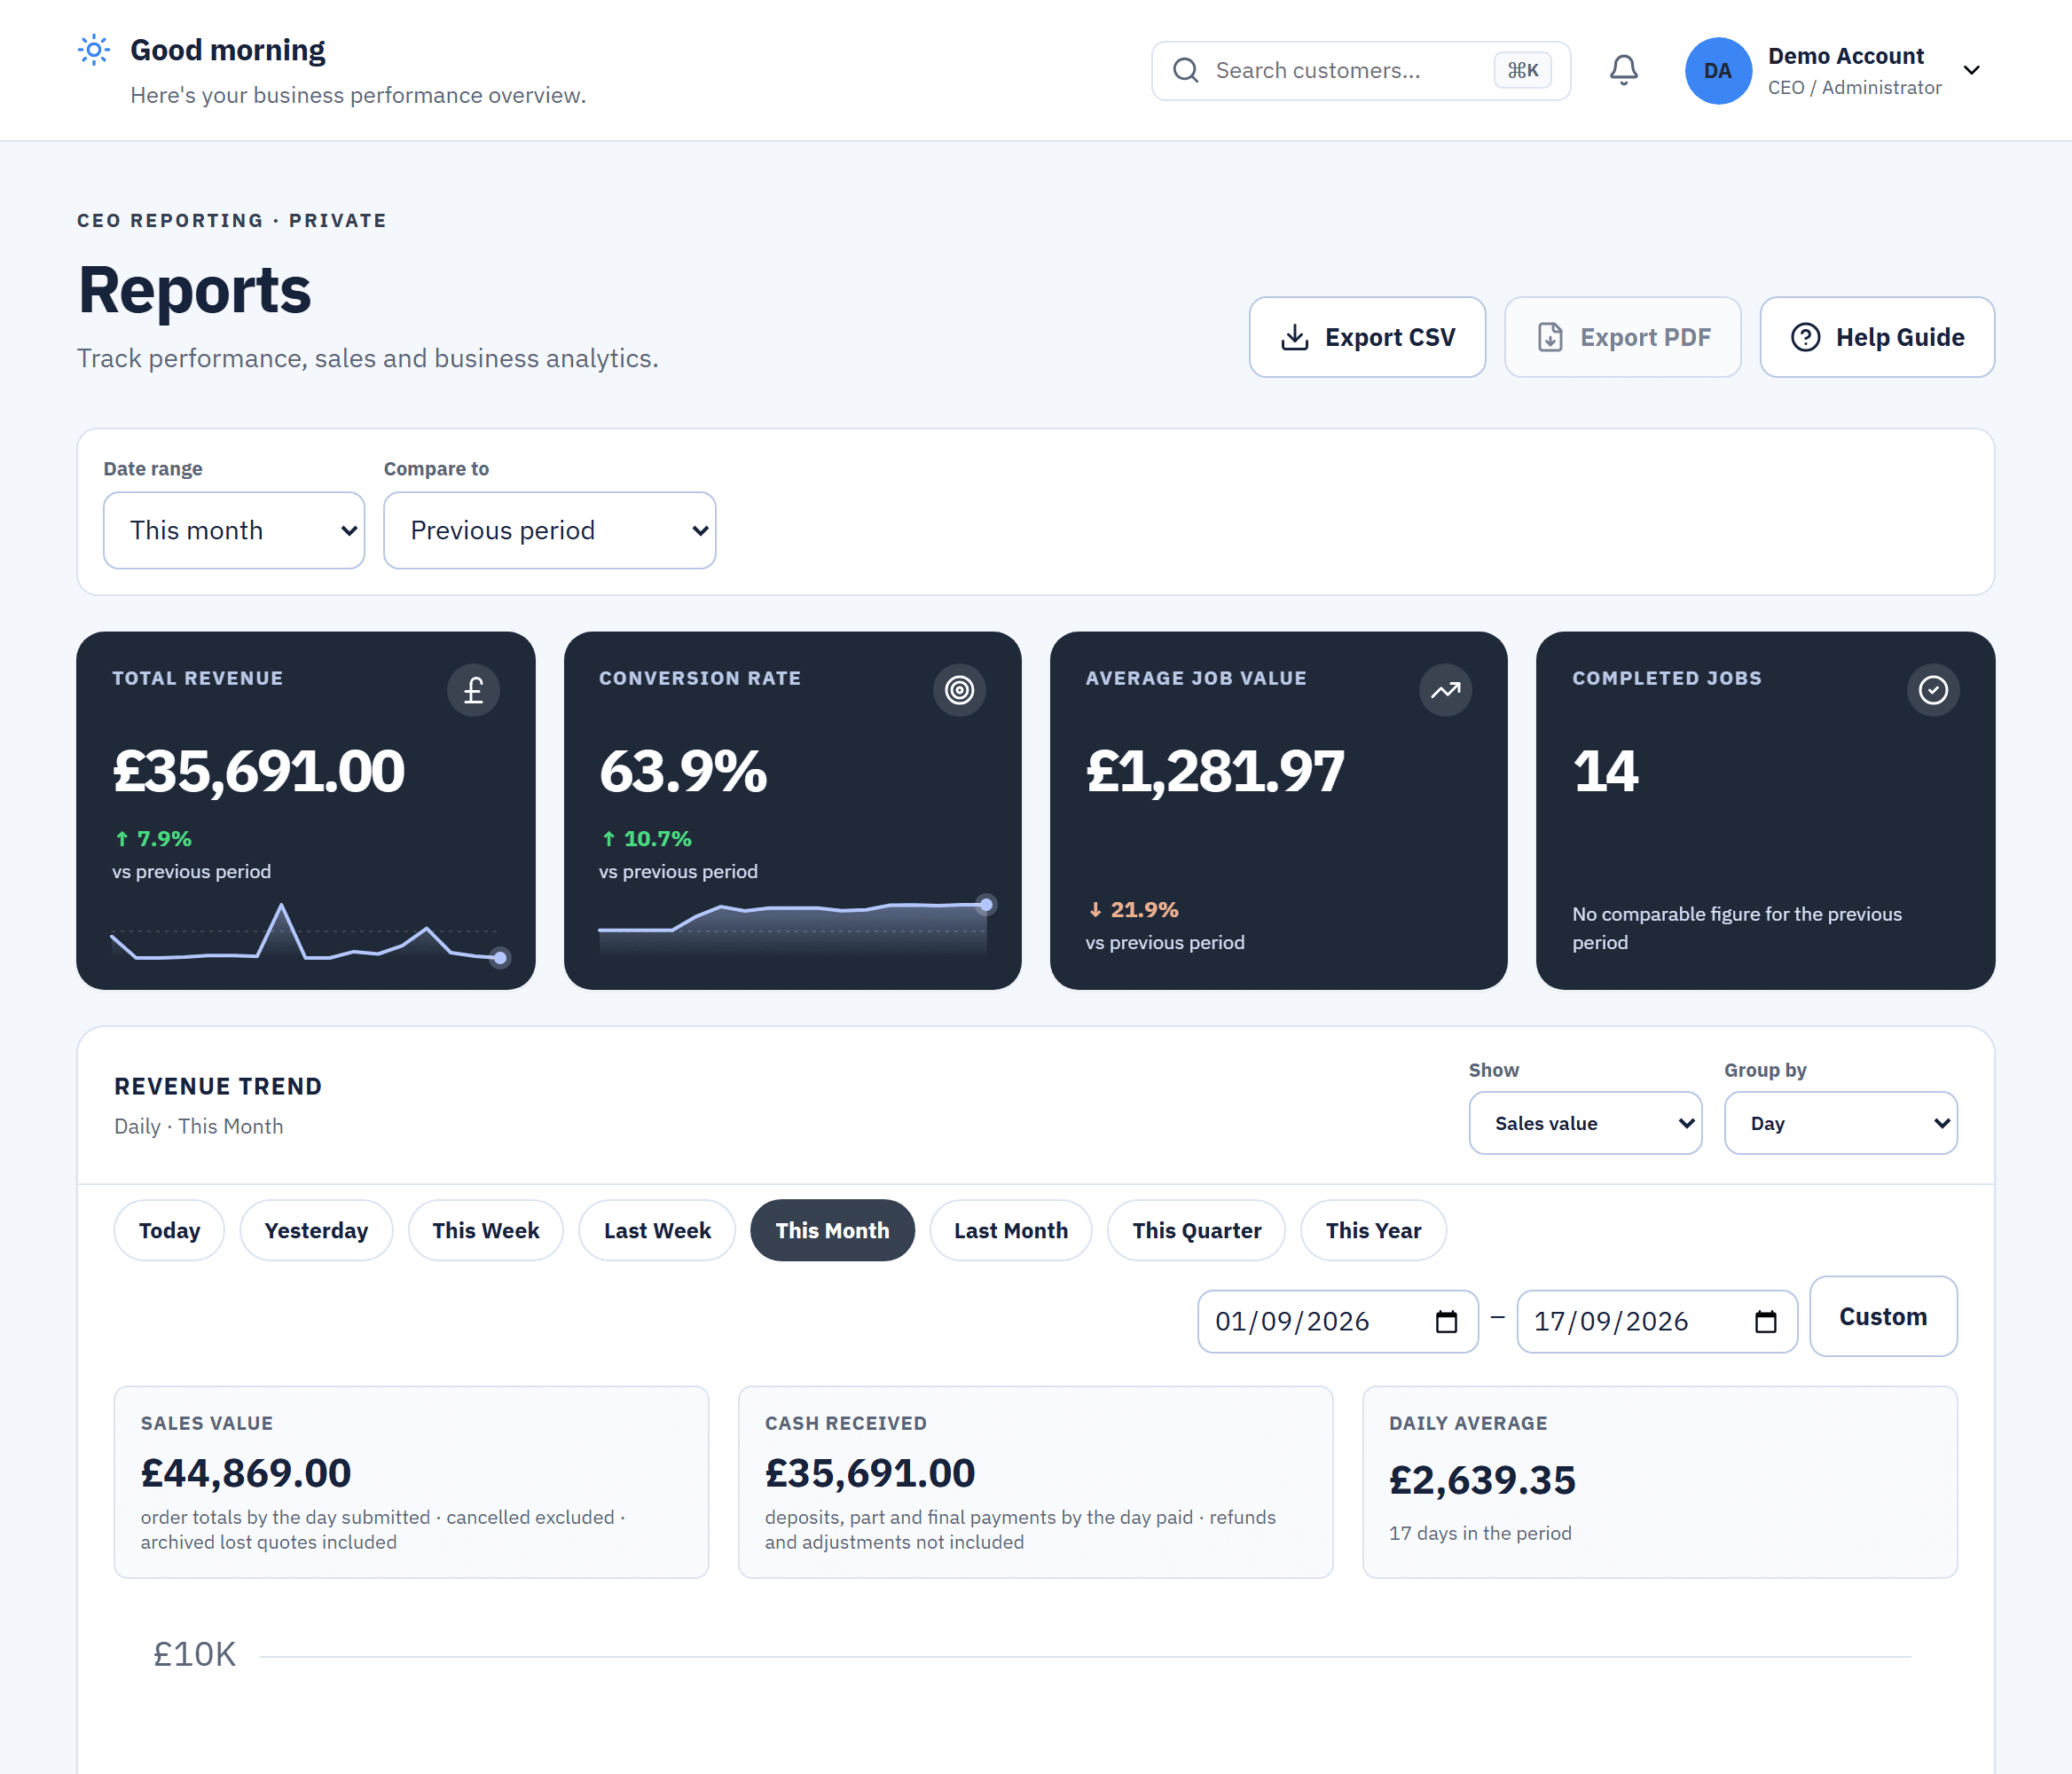Expand the Demo Account menu chevron

(1971, 70)
